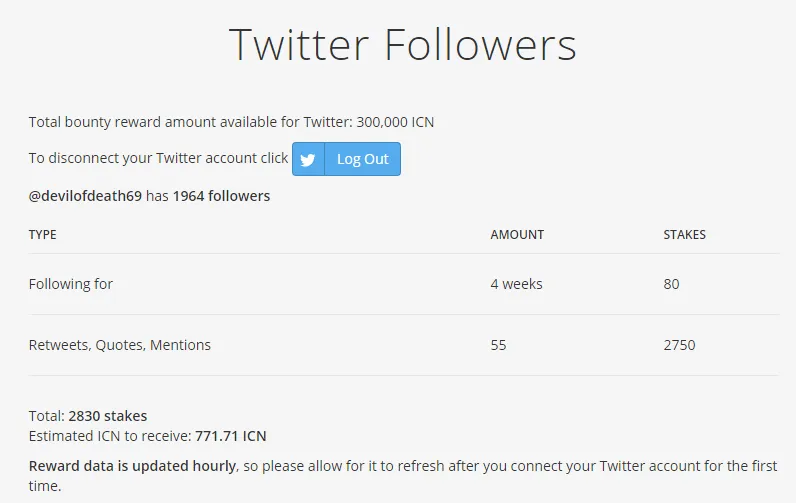Screen dimensions: 796x503
Task: Click the Log Out button
Action: (346, 159)
